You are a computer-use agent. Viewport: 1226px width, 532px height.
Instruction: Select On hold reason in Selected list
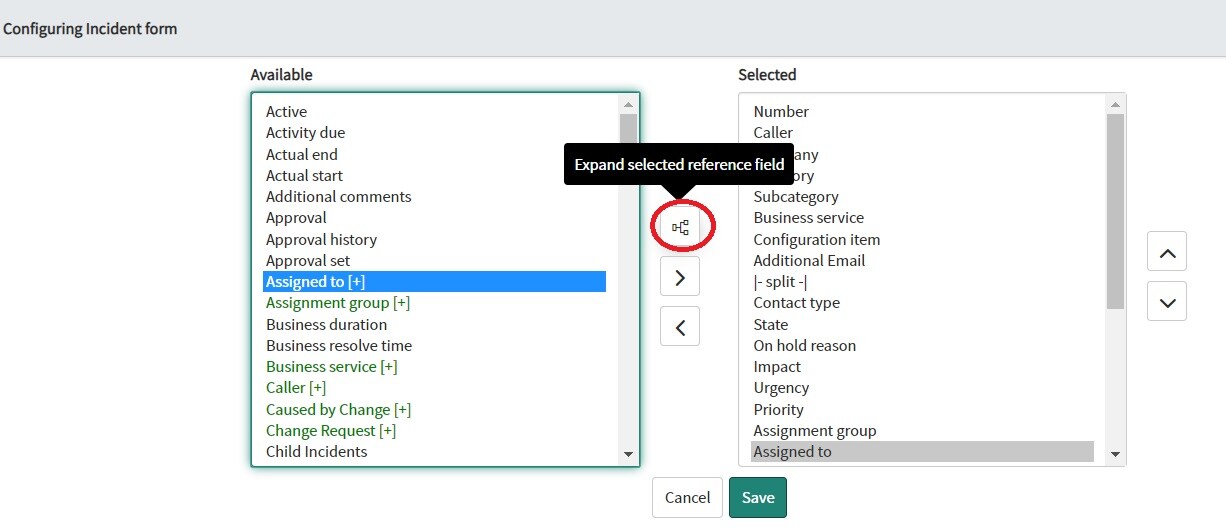(922, 346)
